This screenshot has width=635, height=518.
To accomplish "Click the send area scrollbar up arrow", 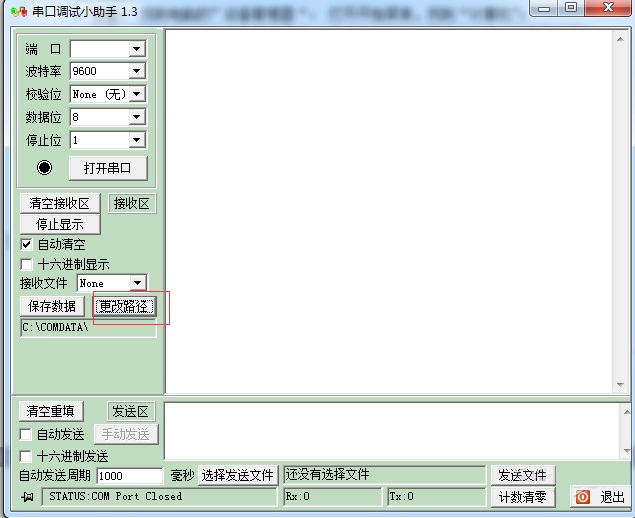I will 626,412.
